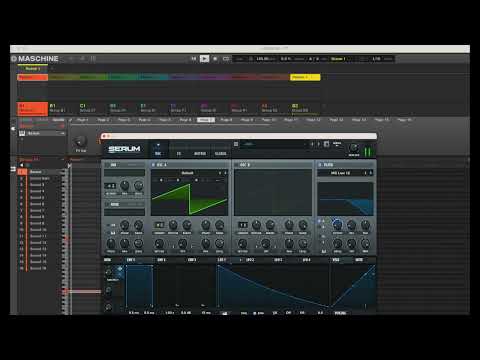Click Filter cutoff knob
Screen dimensions: 480x360
[337, 224]
